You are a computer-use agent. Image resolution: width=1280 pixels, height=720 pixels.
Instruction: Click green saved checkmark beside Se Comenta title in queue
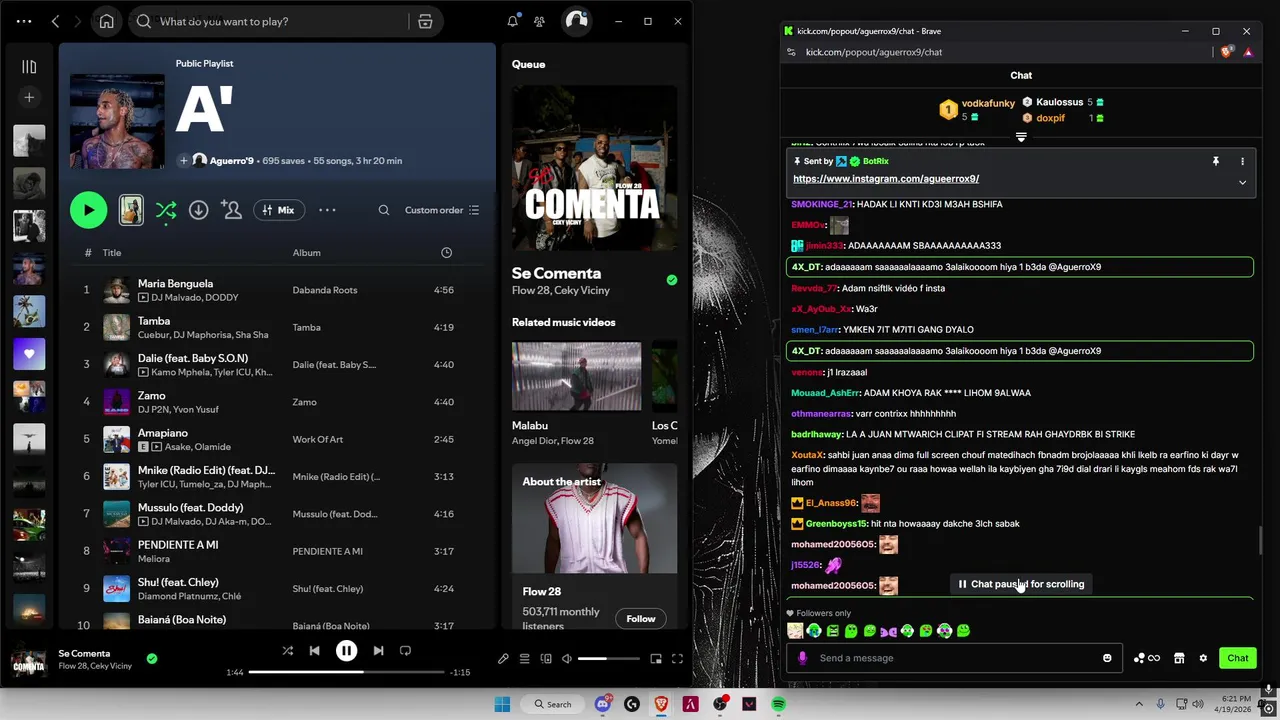point(671,280)
